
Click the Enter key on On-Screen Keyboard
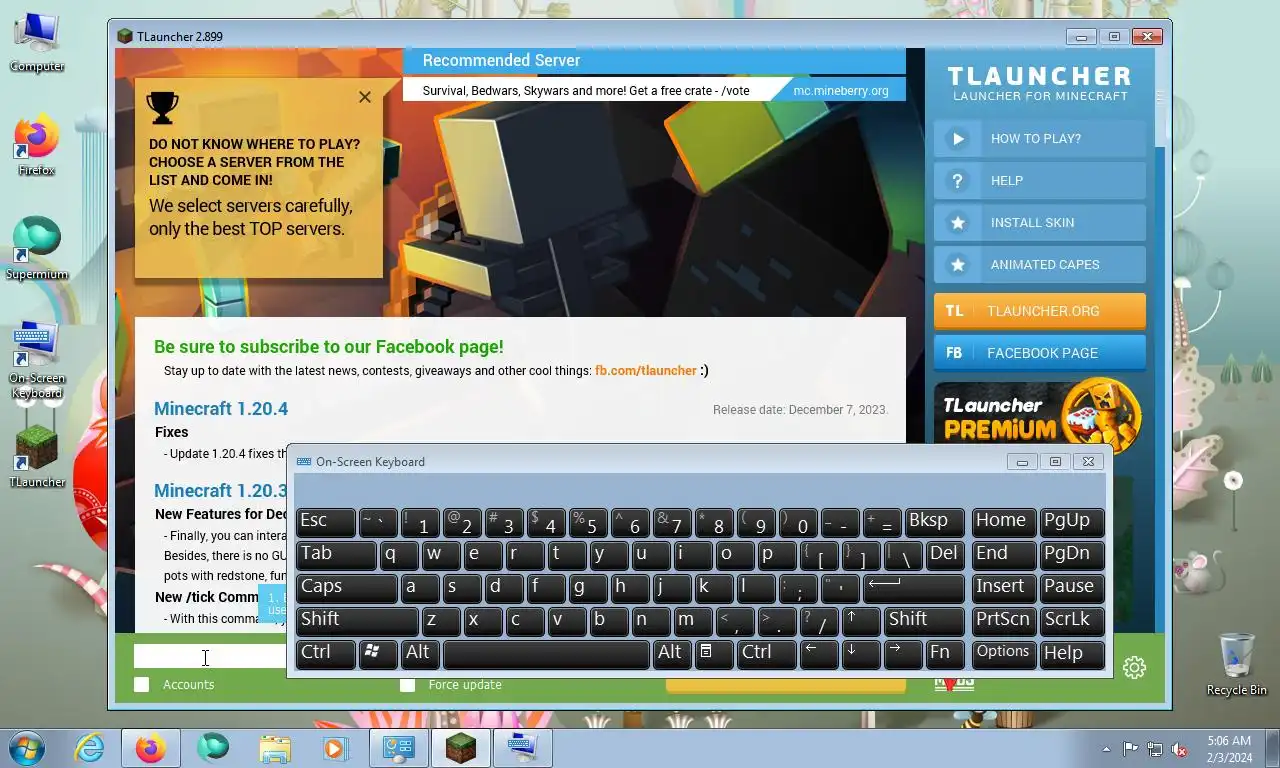point(914,588)
